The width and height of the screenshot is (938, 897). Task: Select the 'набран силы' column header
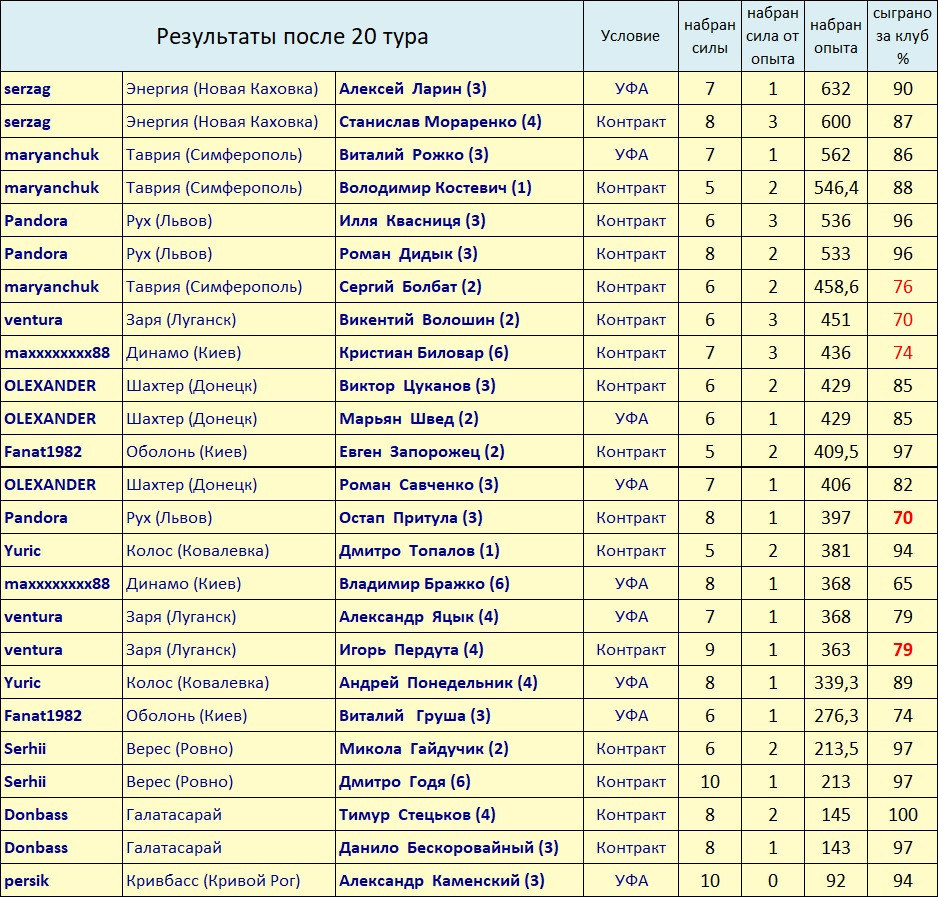coord(709,37)
